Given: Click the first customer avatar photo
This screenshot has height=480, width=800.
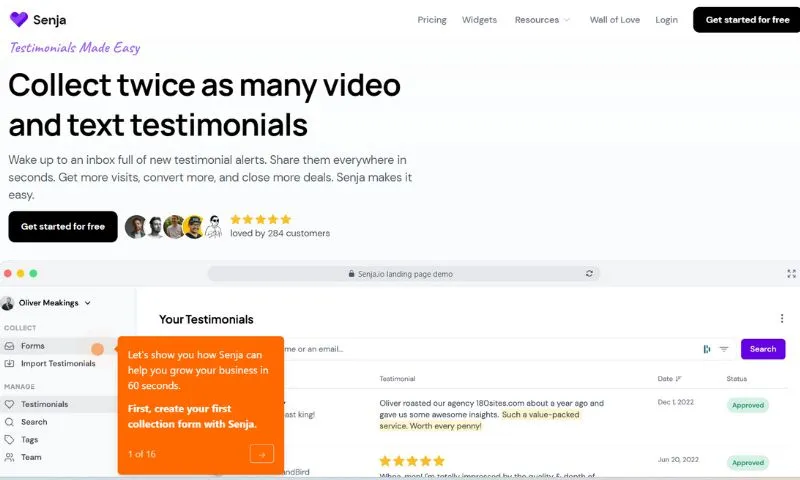Looking at the screenshot, I should tap(135, 226).
